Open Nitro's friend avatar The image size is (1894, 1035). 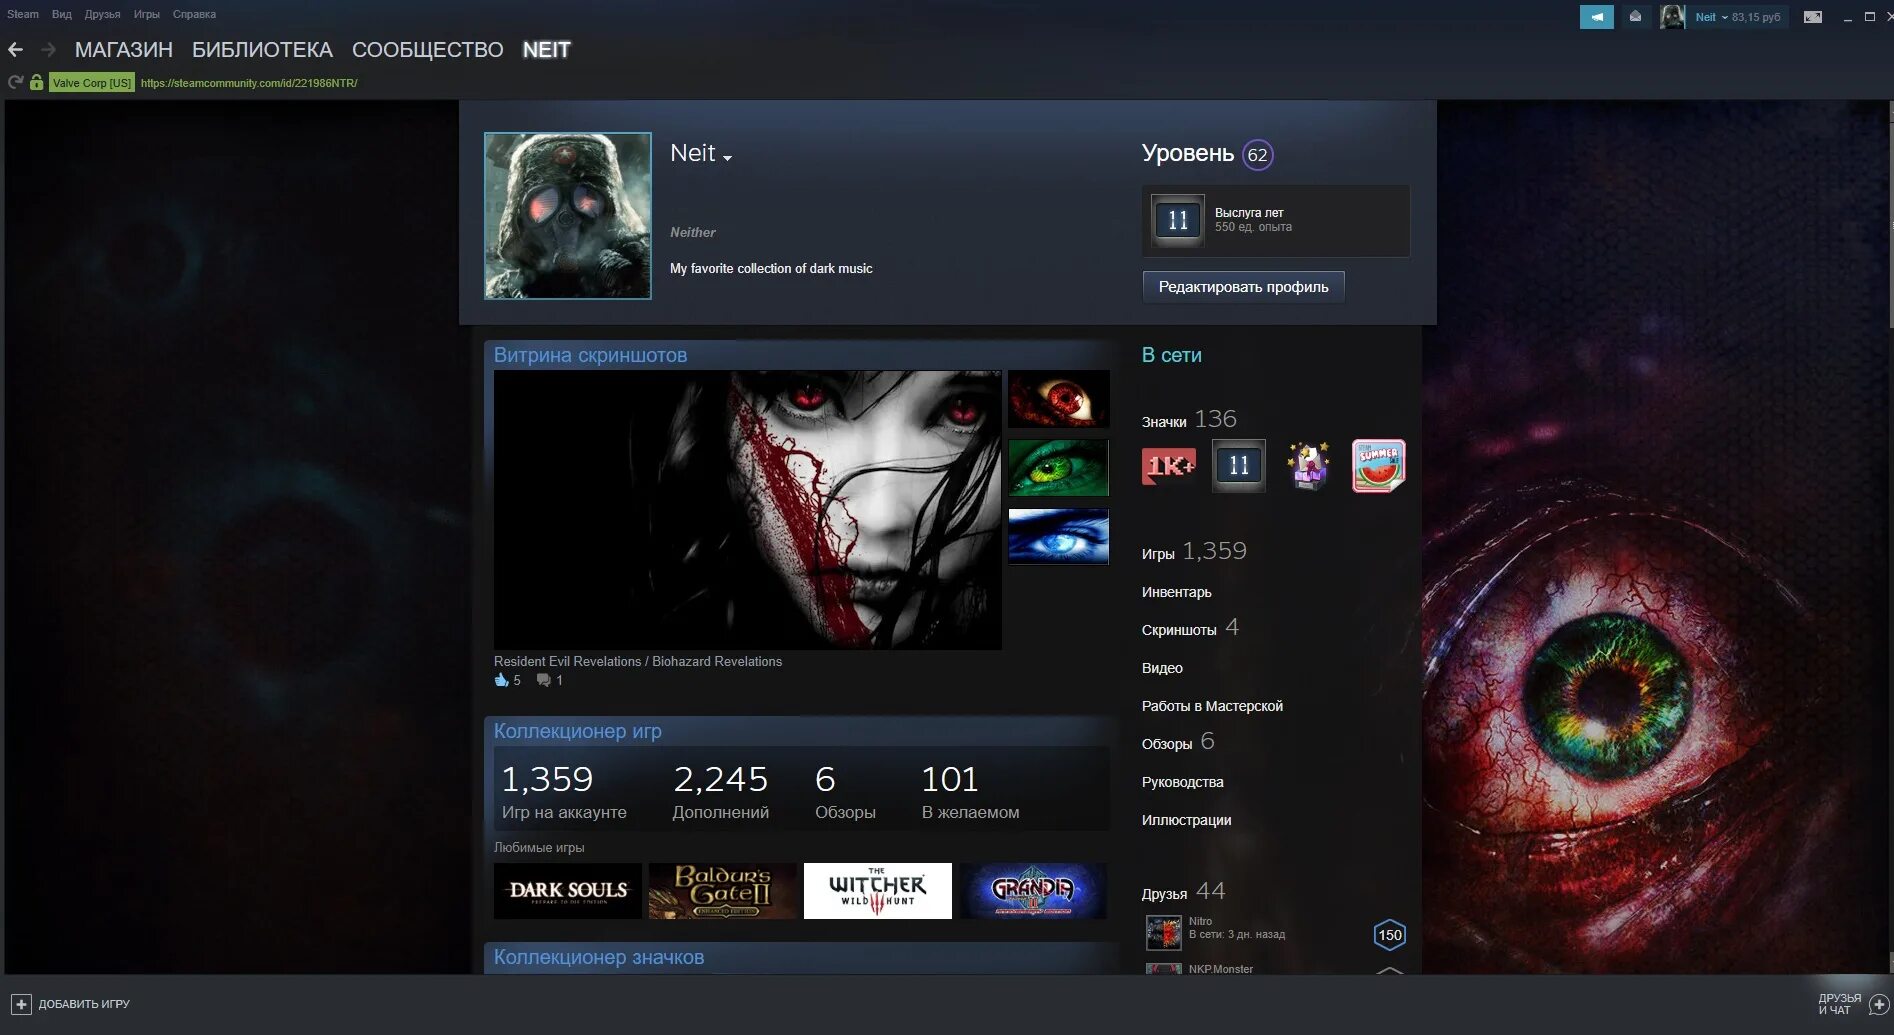pyautogui.click(x=1163, y=933)
